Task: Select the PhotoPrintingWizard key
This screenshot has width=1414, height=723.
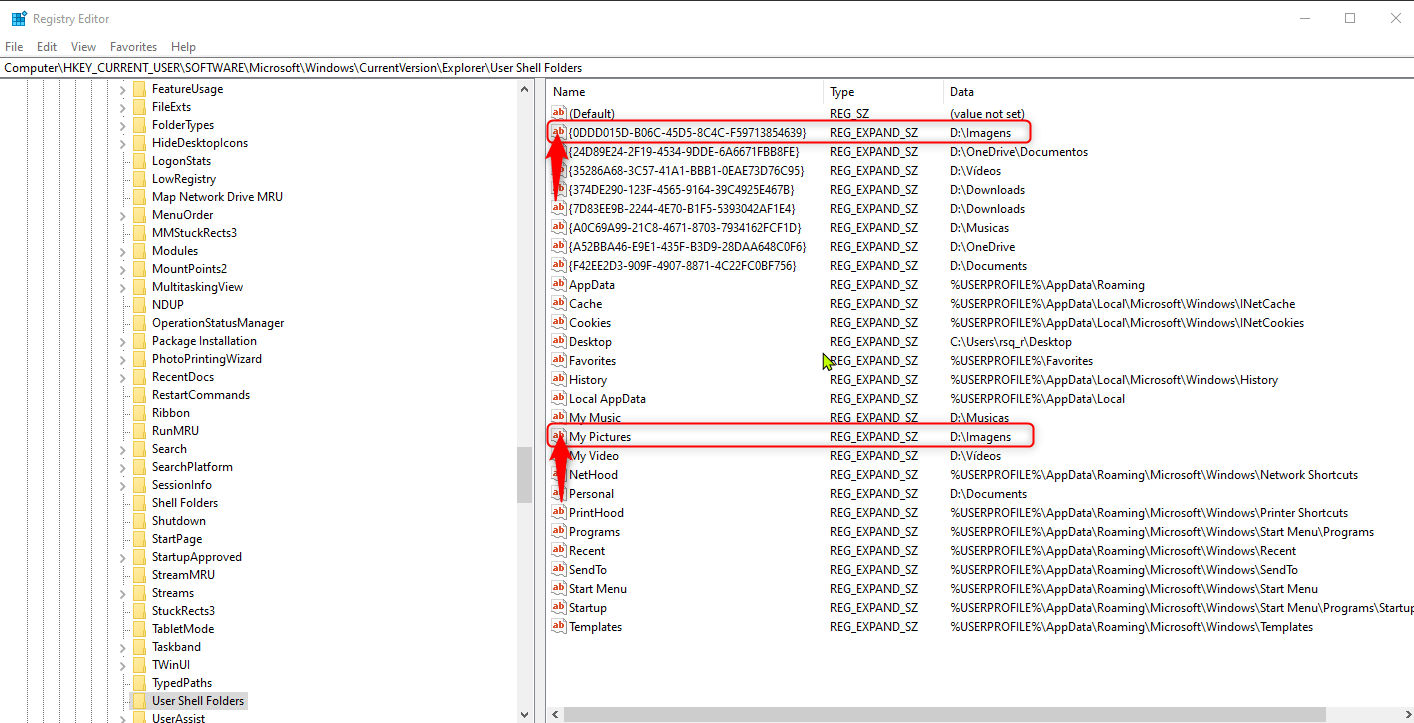Action: 207,359
